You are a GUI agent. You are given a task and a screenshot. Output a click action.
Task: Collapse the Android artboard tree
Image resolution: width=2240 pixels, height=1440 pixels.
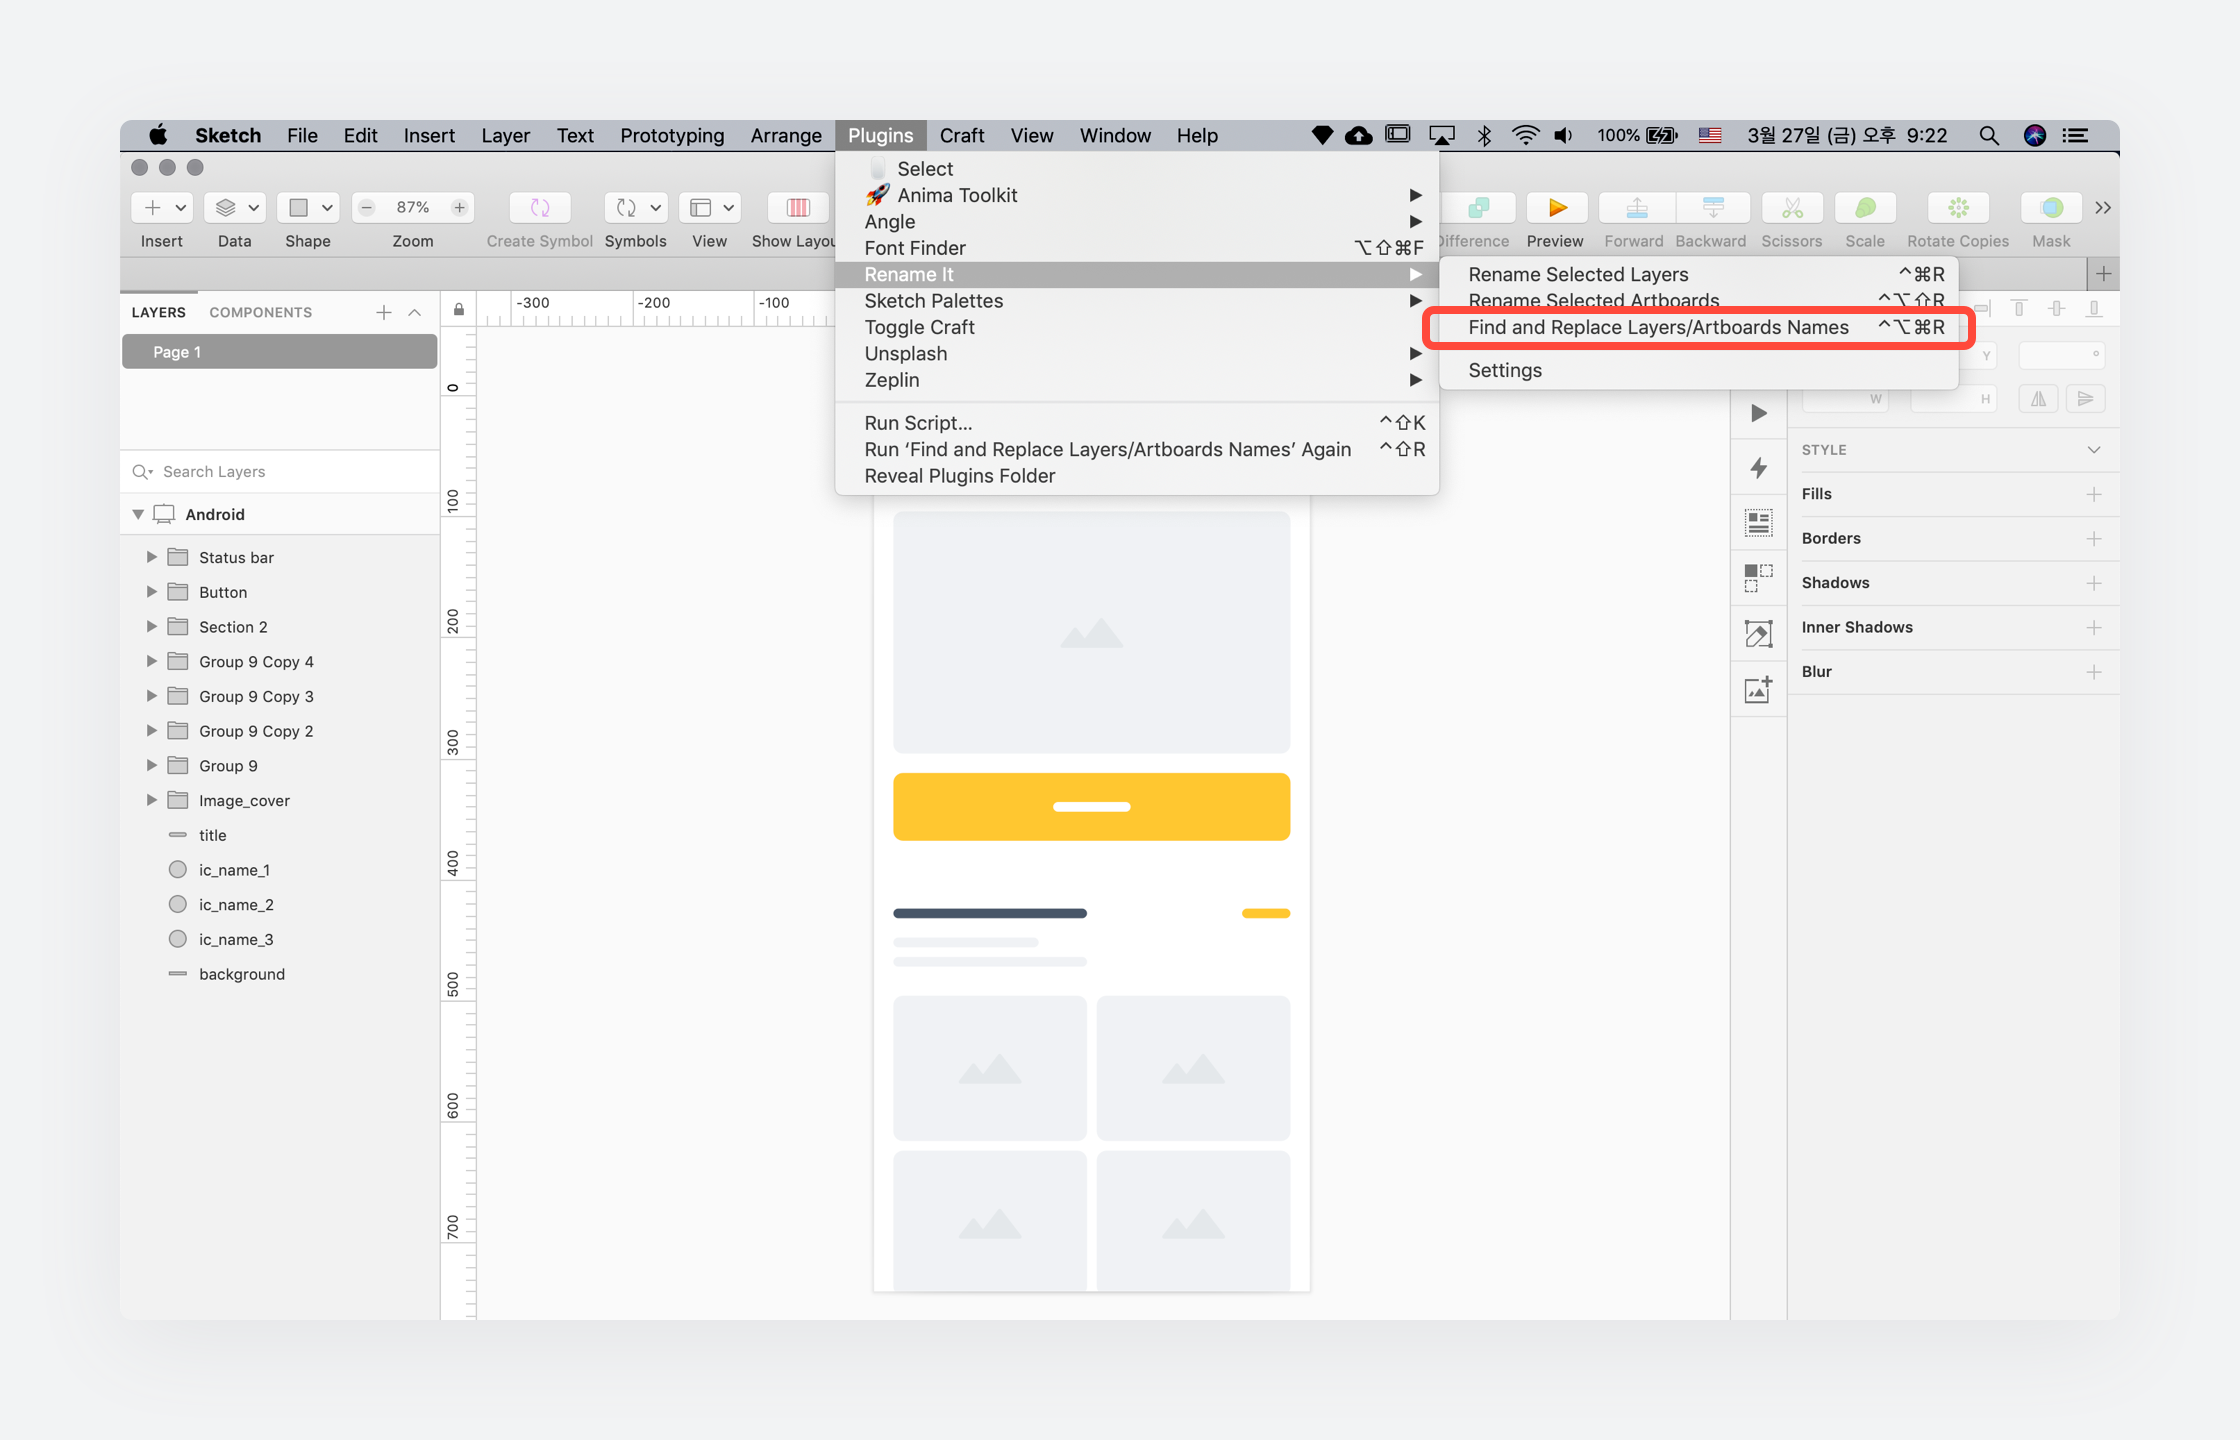(138, 514)
